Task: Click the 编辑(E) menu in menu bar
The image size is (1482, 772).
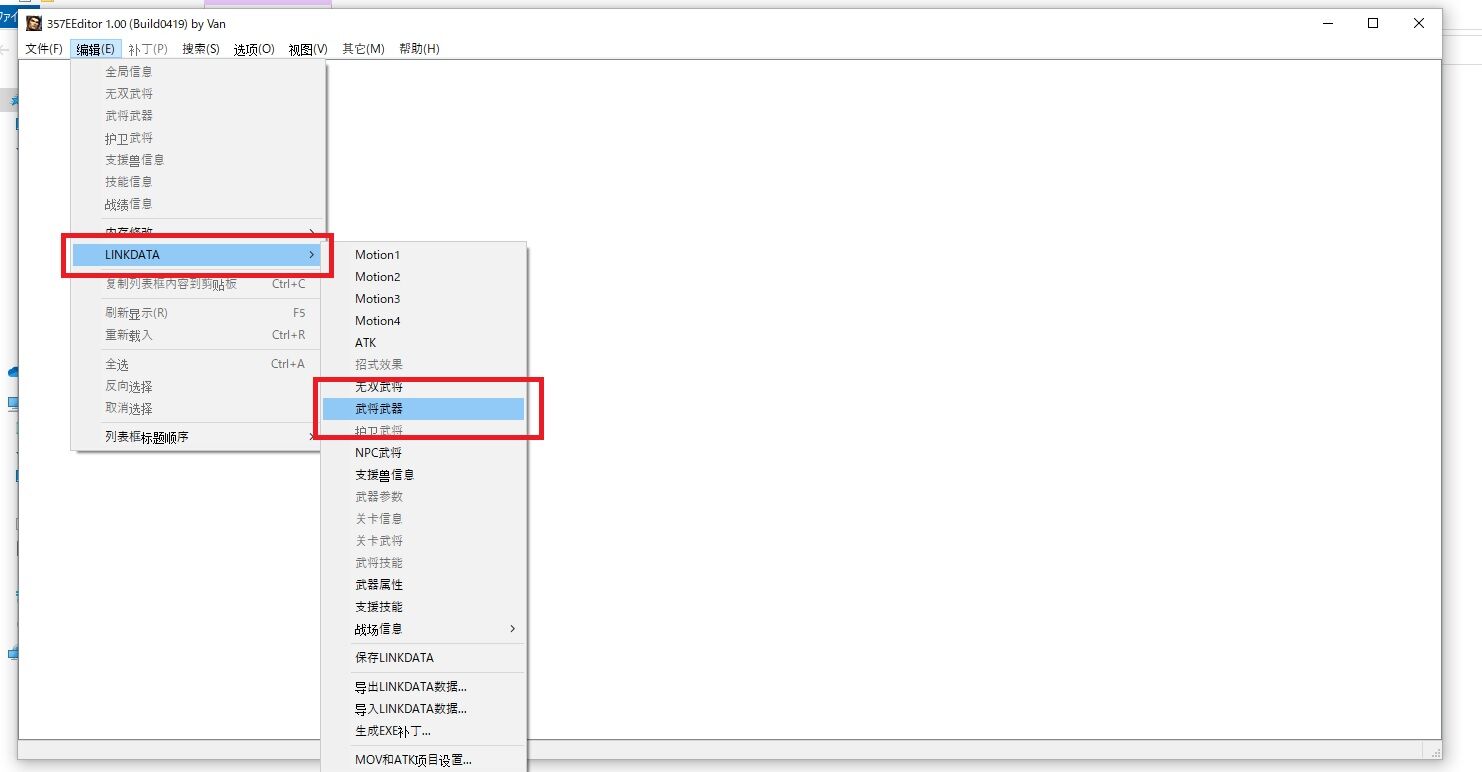Action: pyautogui.click(x=96, y=49)
